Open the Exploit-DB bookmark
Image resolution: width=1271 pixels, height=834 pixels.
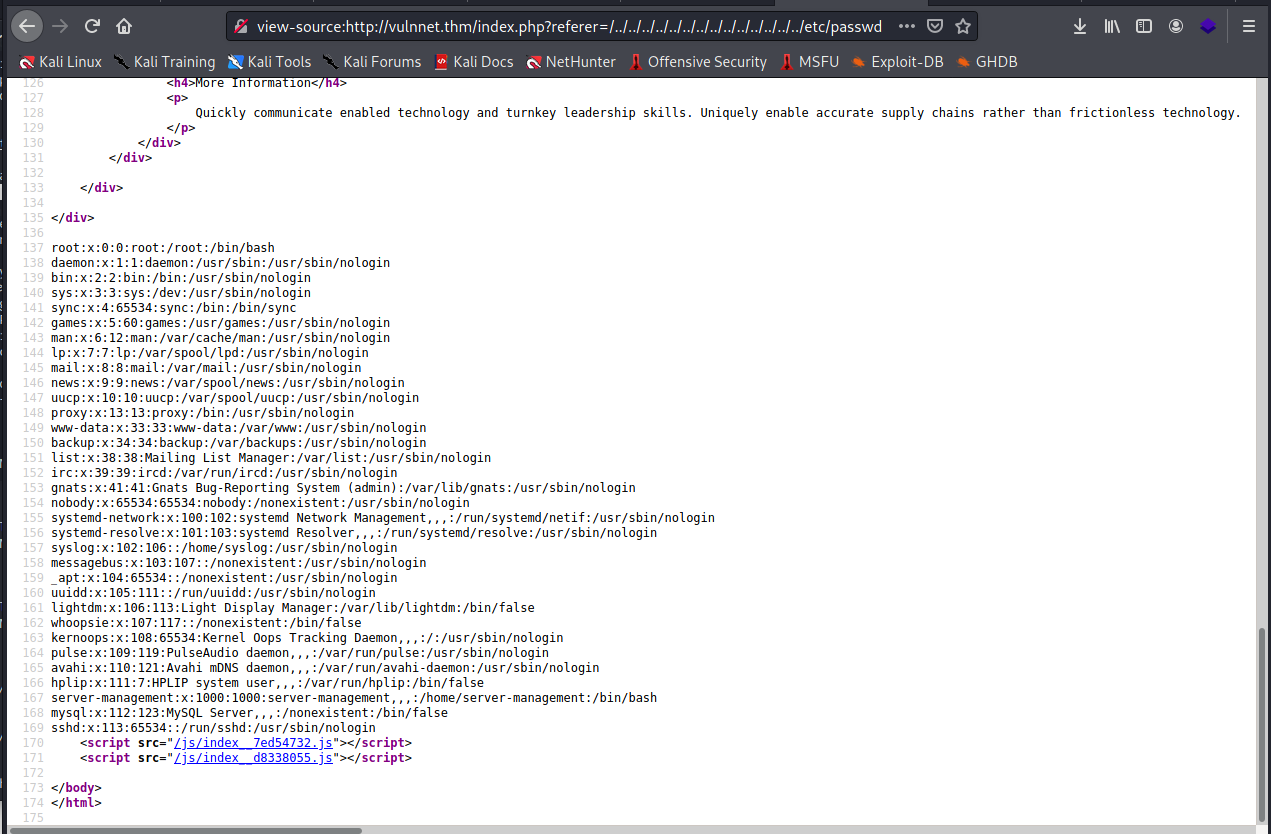pos(897,62)
